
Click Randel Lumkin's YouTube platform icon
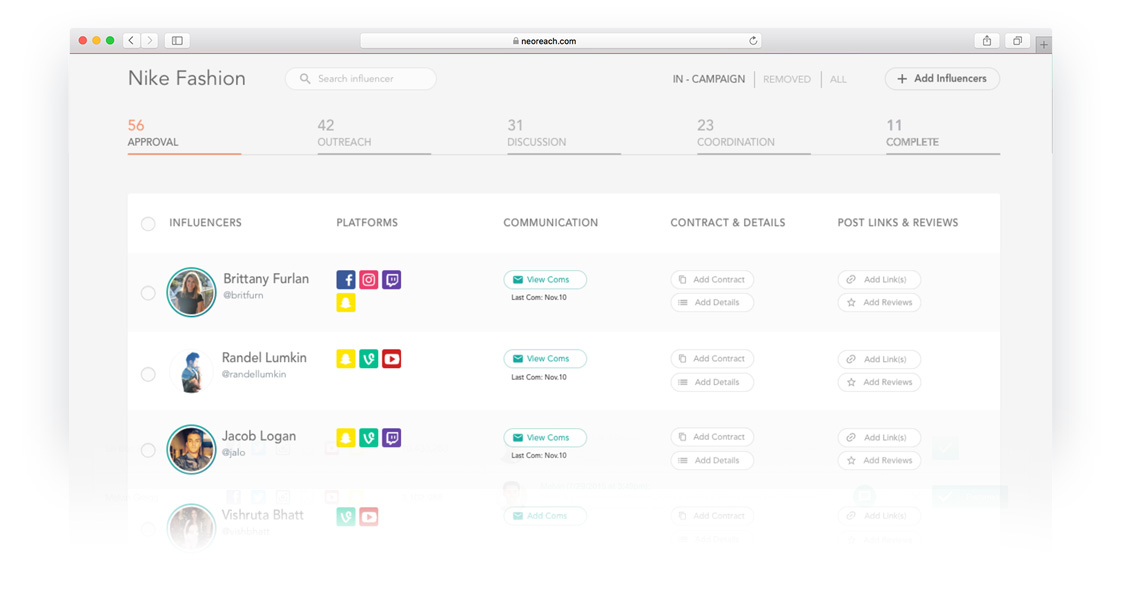point(391,359)
